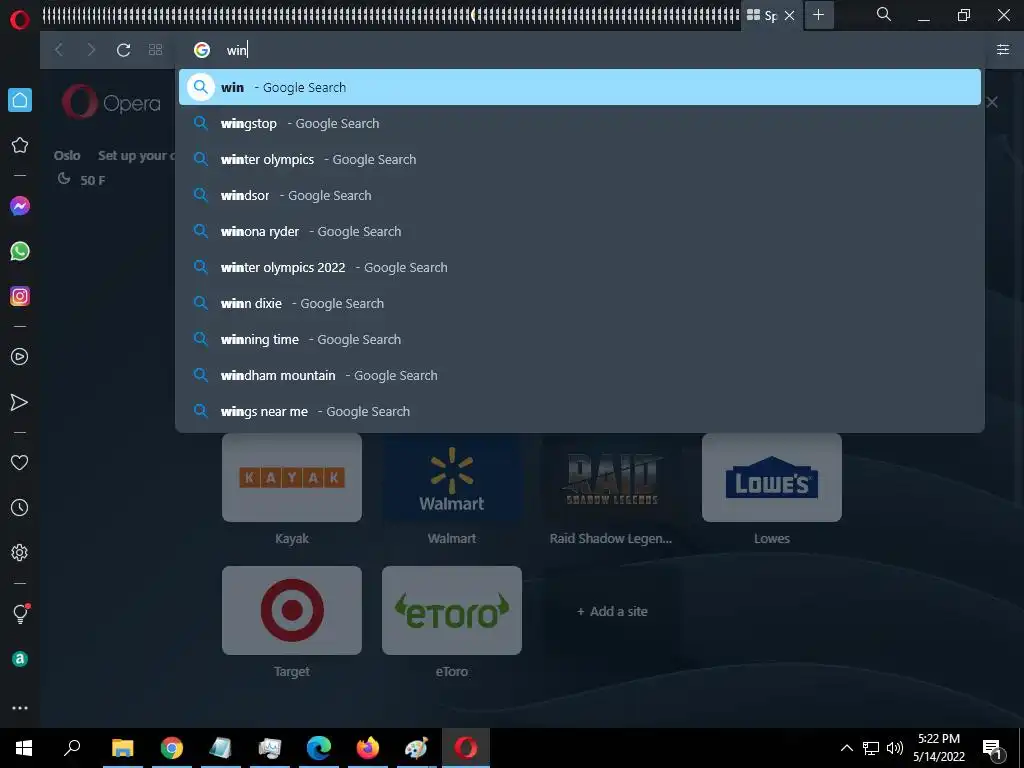1024x768 pixels.
Task: Choose the 'winona ryder' suggestion
Action: click(580, 231)
